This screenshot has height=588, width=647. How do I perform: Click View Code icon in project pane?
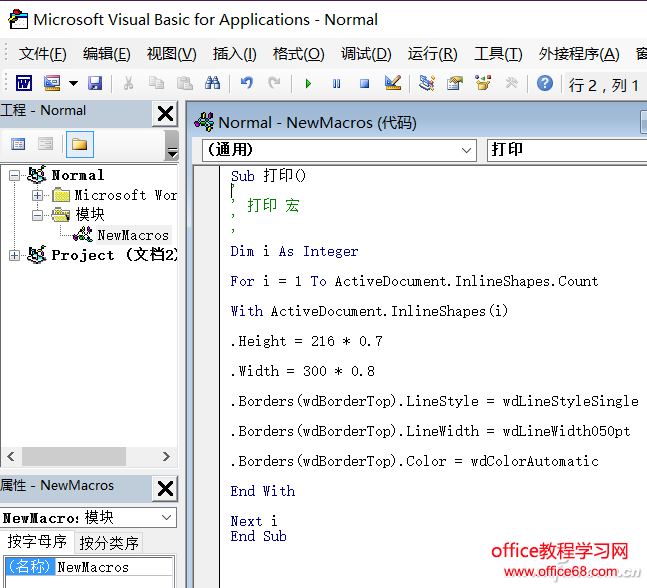[x=18, y=144]
